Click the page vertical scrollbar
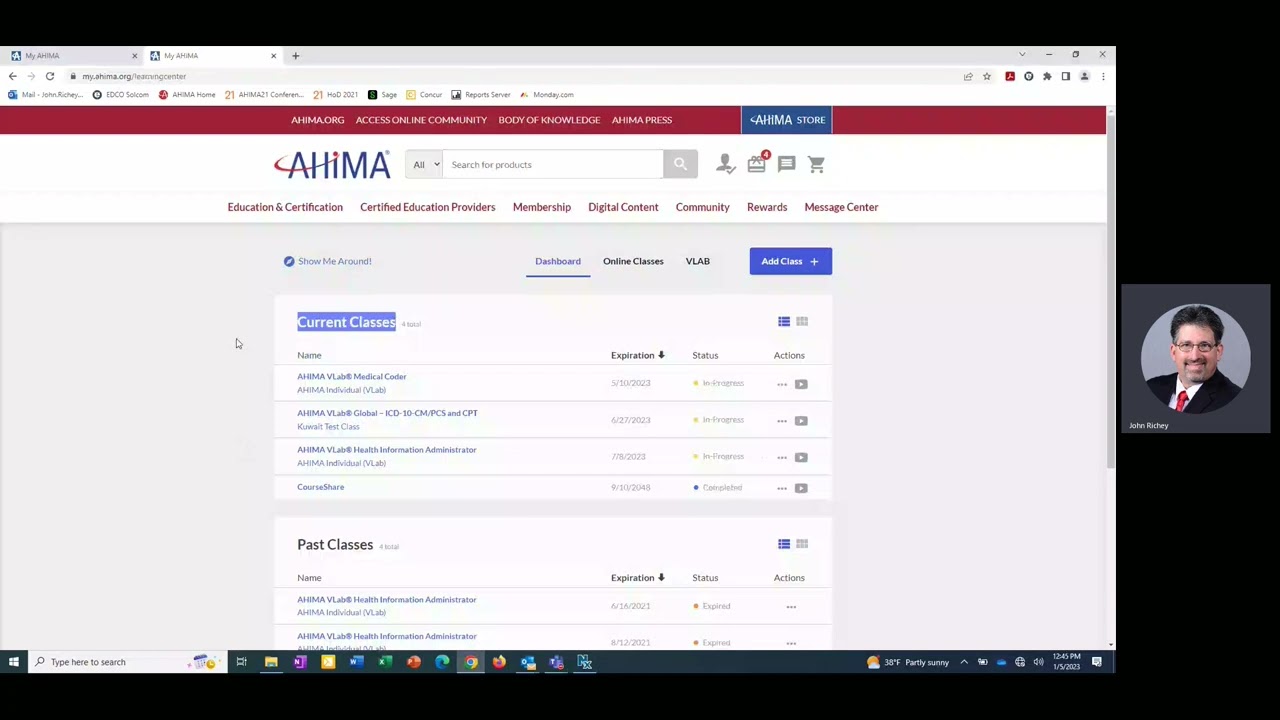The height and width of the screenshot is (720, 1280). click(1111, 290)
